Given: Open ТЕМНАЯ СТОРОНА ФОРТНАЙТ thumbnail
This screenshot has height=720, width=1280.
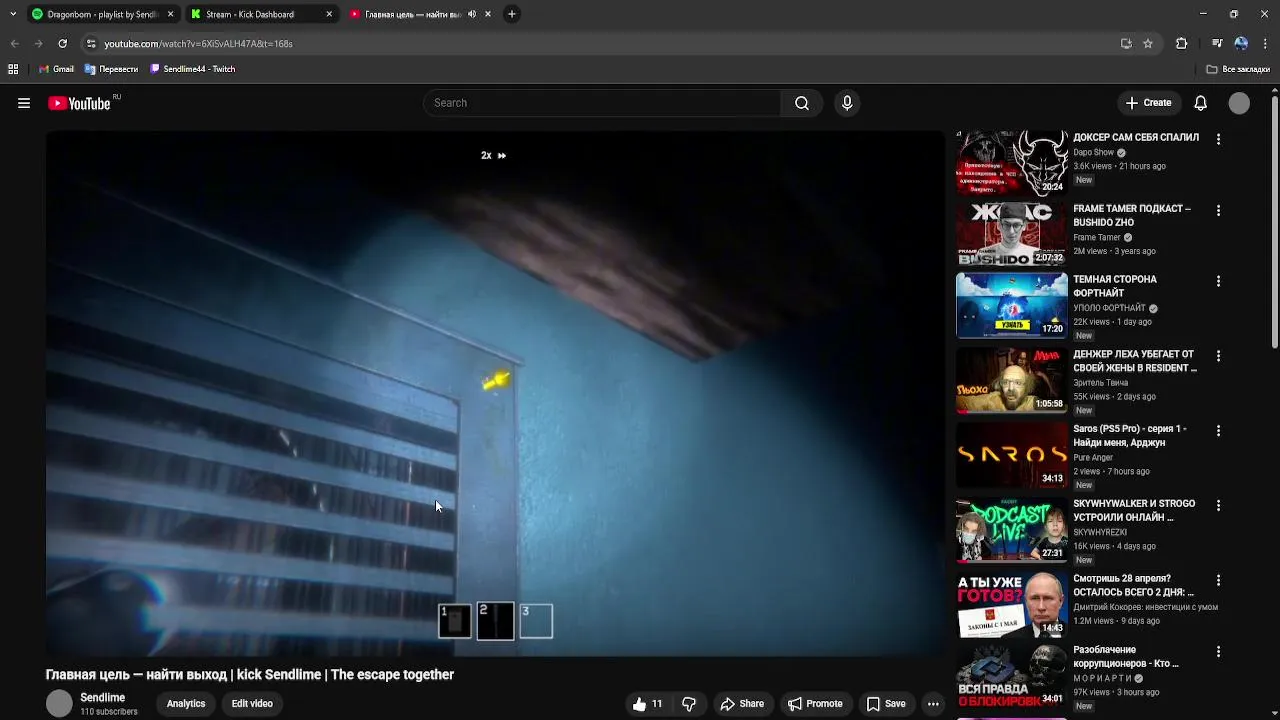Looking at the screenshot, I should (1012, 305).
